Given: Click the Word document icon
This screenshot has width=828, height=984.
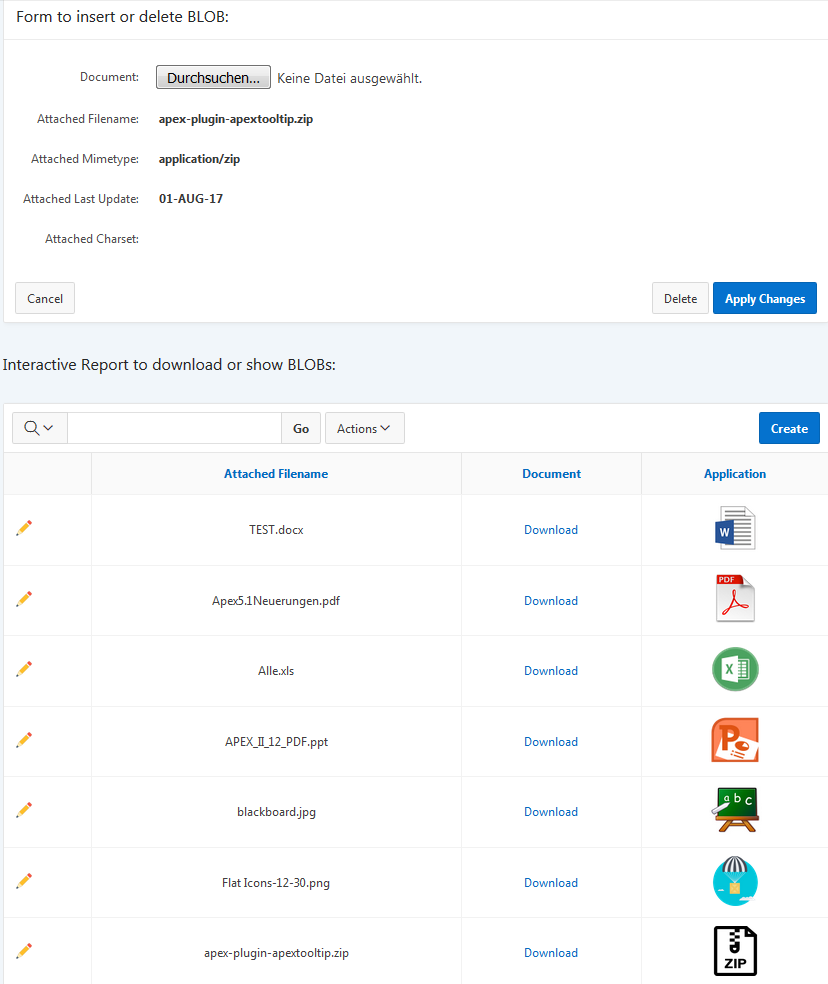Looking at the screenshot, I should [x=735, y=528].
